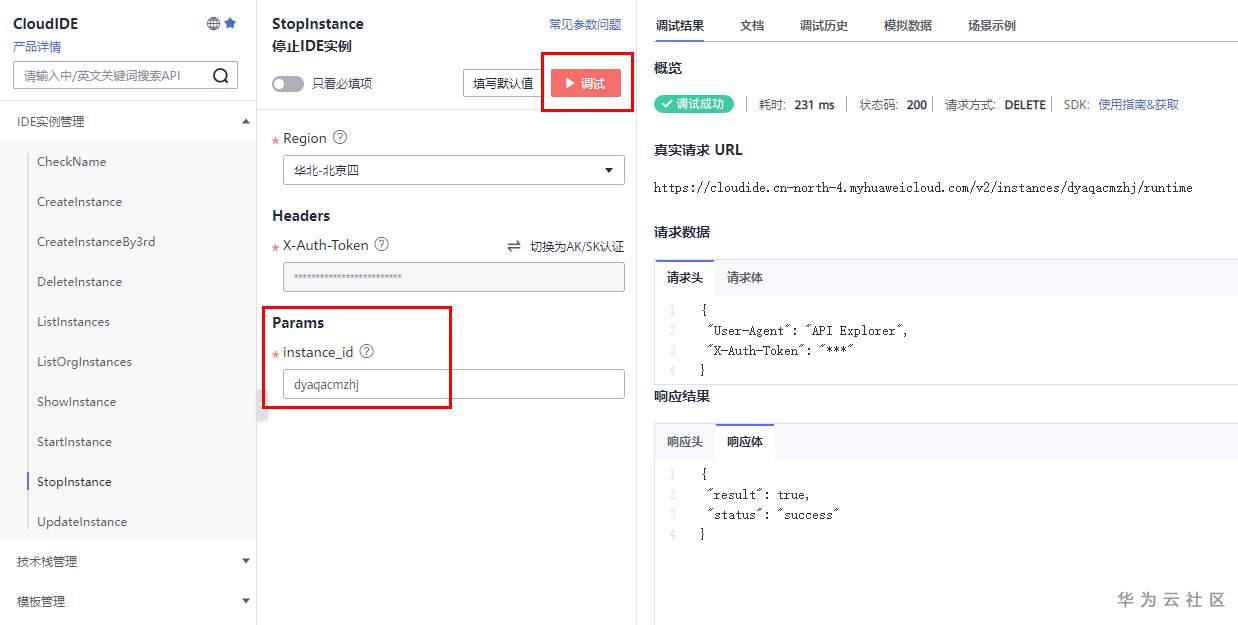The height and width of the screenshot is (625, 1238).
Task: Toggle the 只看必填项 switch
Action: (288, 84)
